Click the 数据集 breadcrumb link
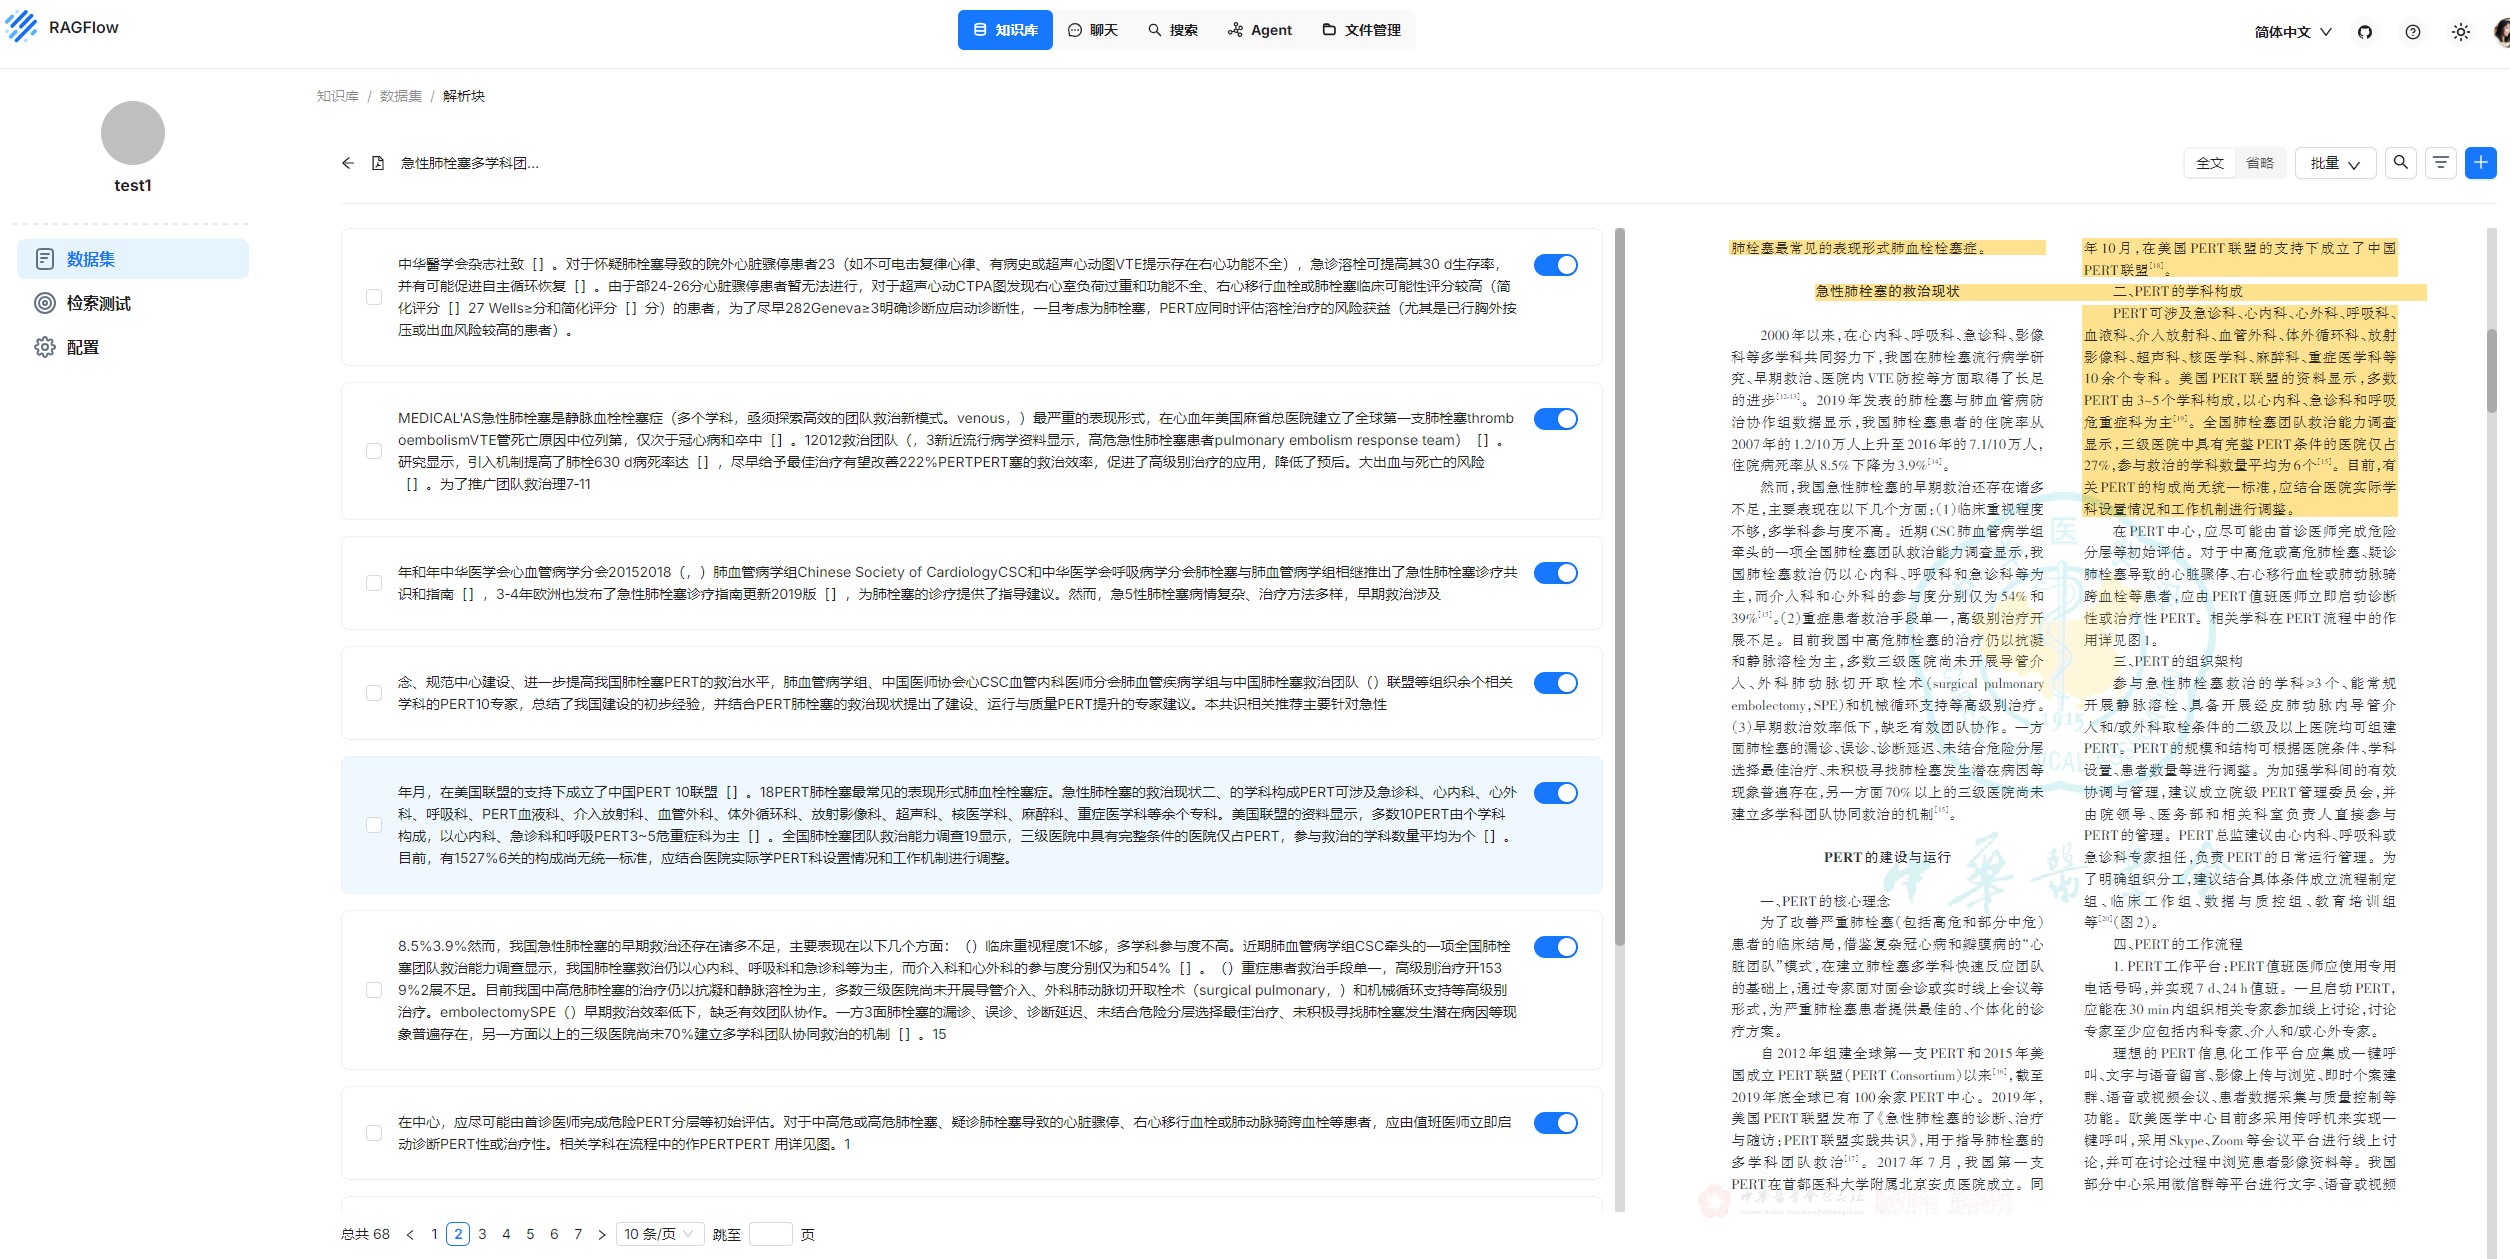The width and height of the screenshot is (2510, 1259). pos(400,96)
